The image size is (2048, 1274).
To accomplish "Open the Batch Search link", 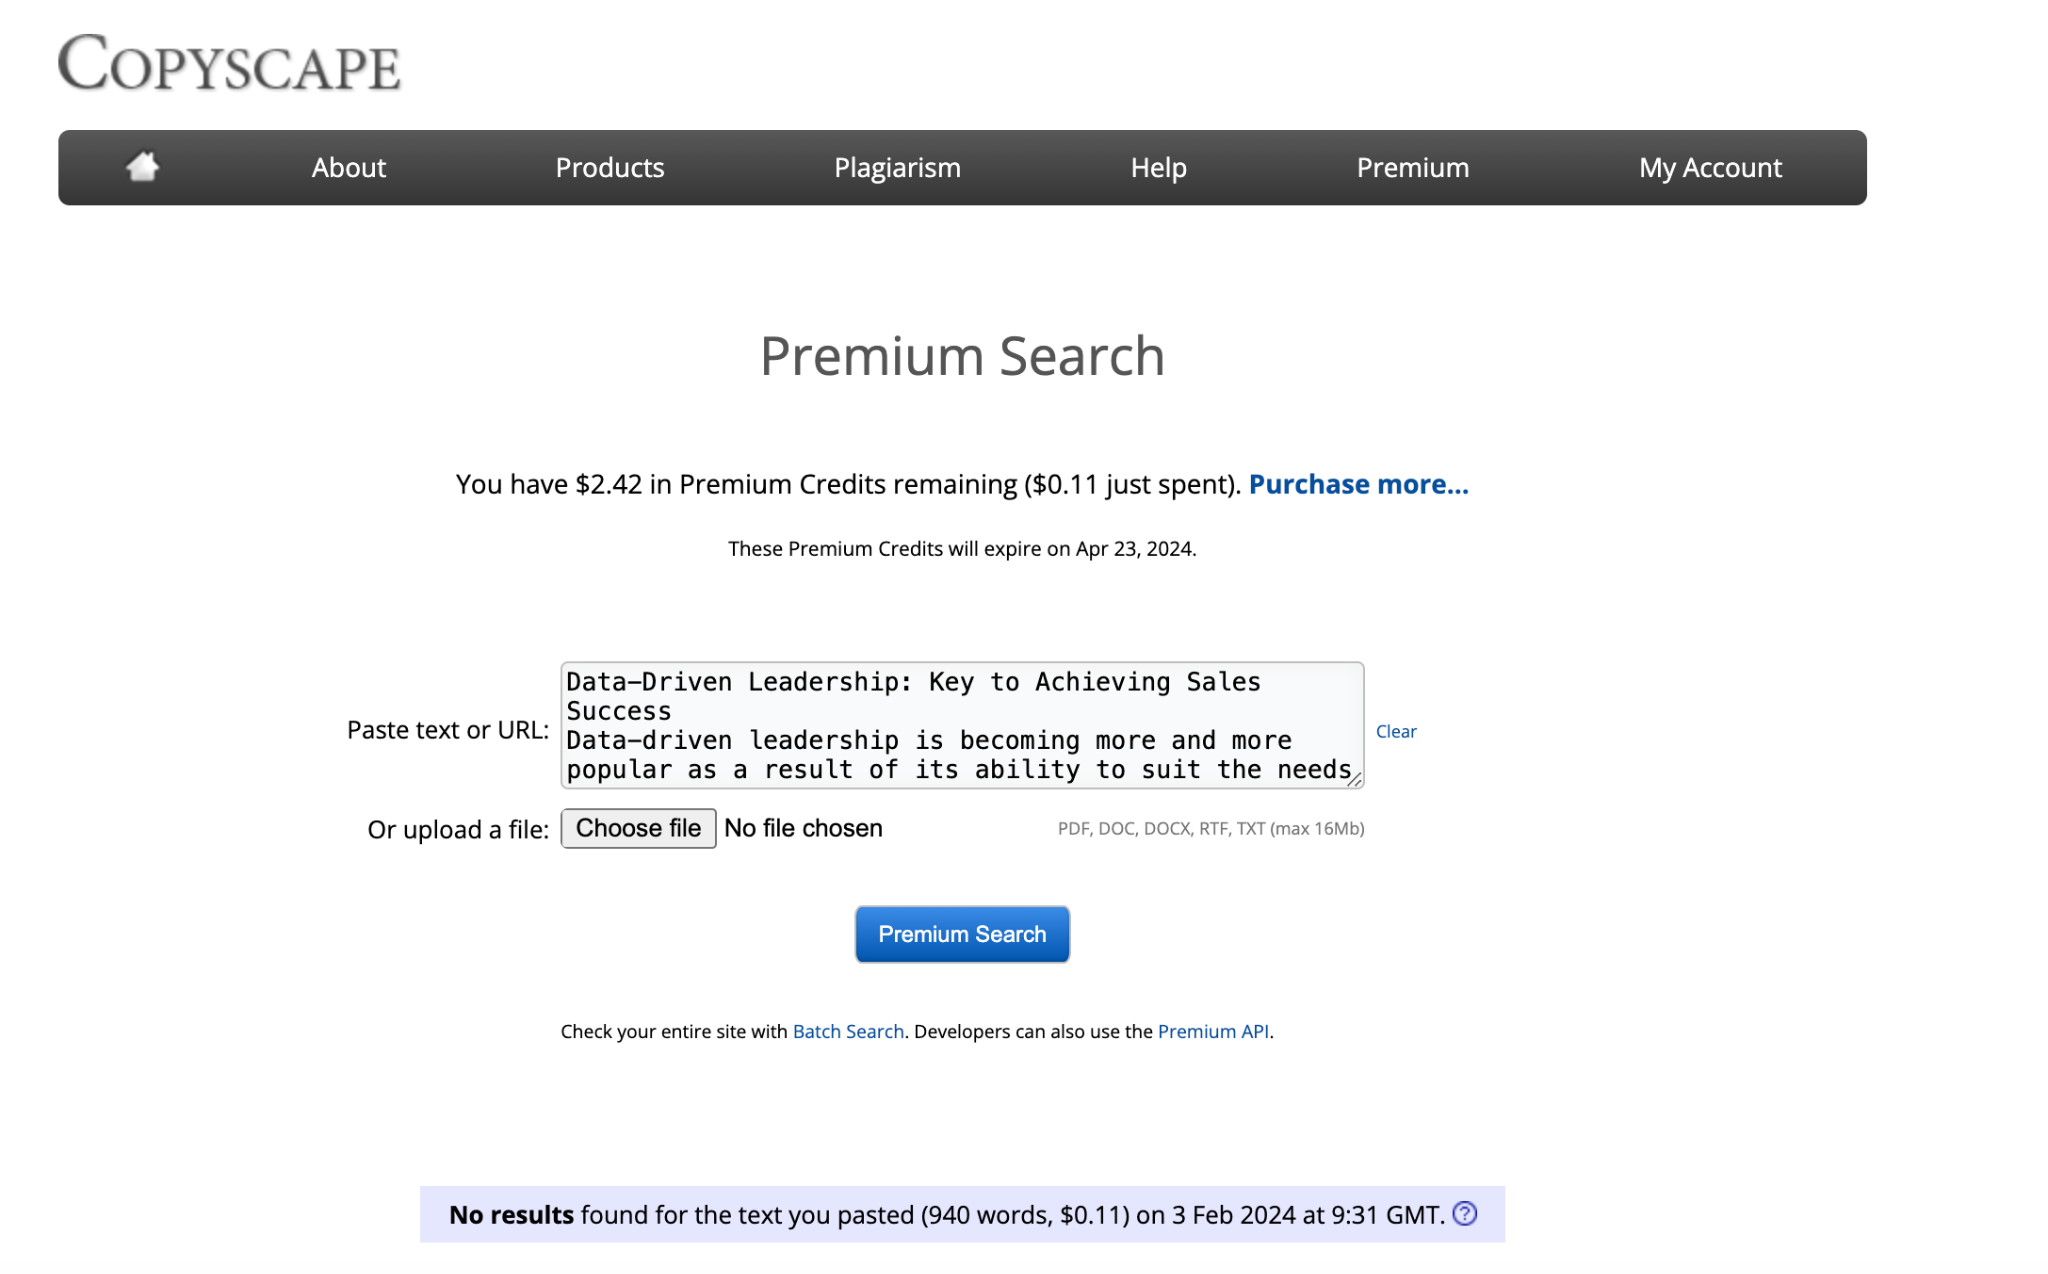I will [847, 1031].
